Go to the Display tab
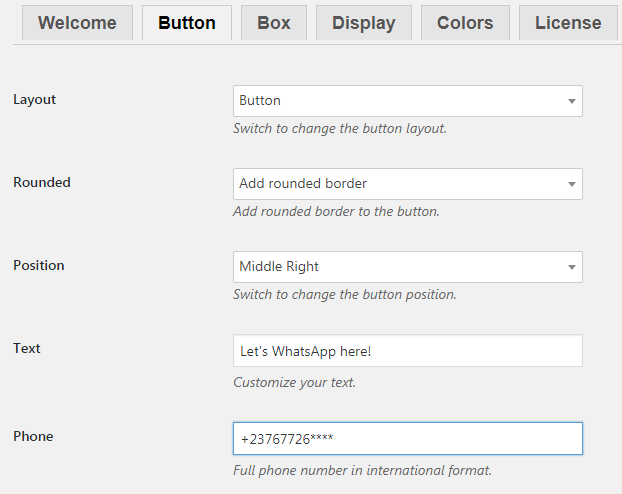The image size is (622, 494). (x=364, y=23)
